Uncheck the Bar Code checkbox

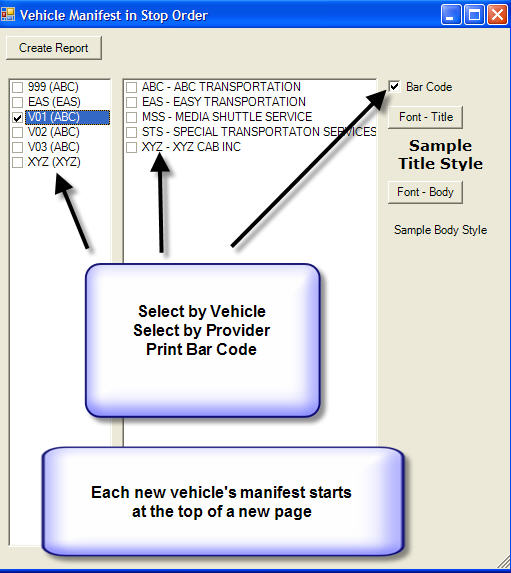pos(394,87)
